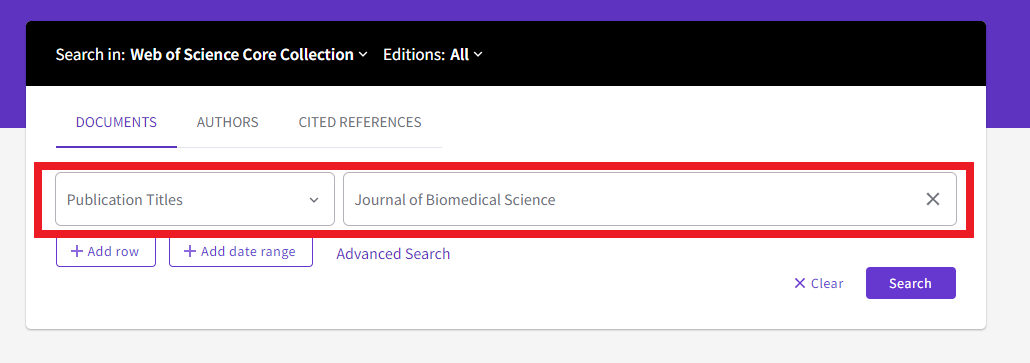Viewport: 1030px width, 363px height.
Task: Add a date range filter
Action: pos(240,251)
